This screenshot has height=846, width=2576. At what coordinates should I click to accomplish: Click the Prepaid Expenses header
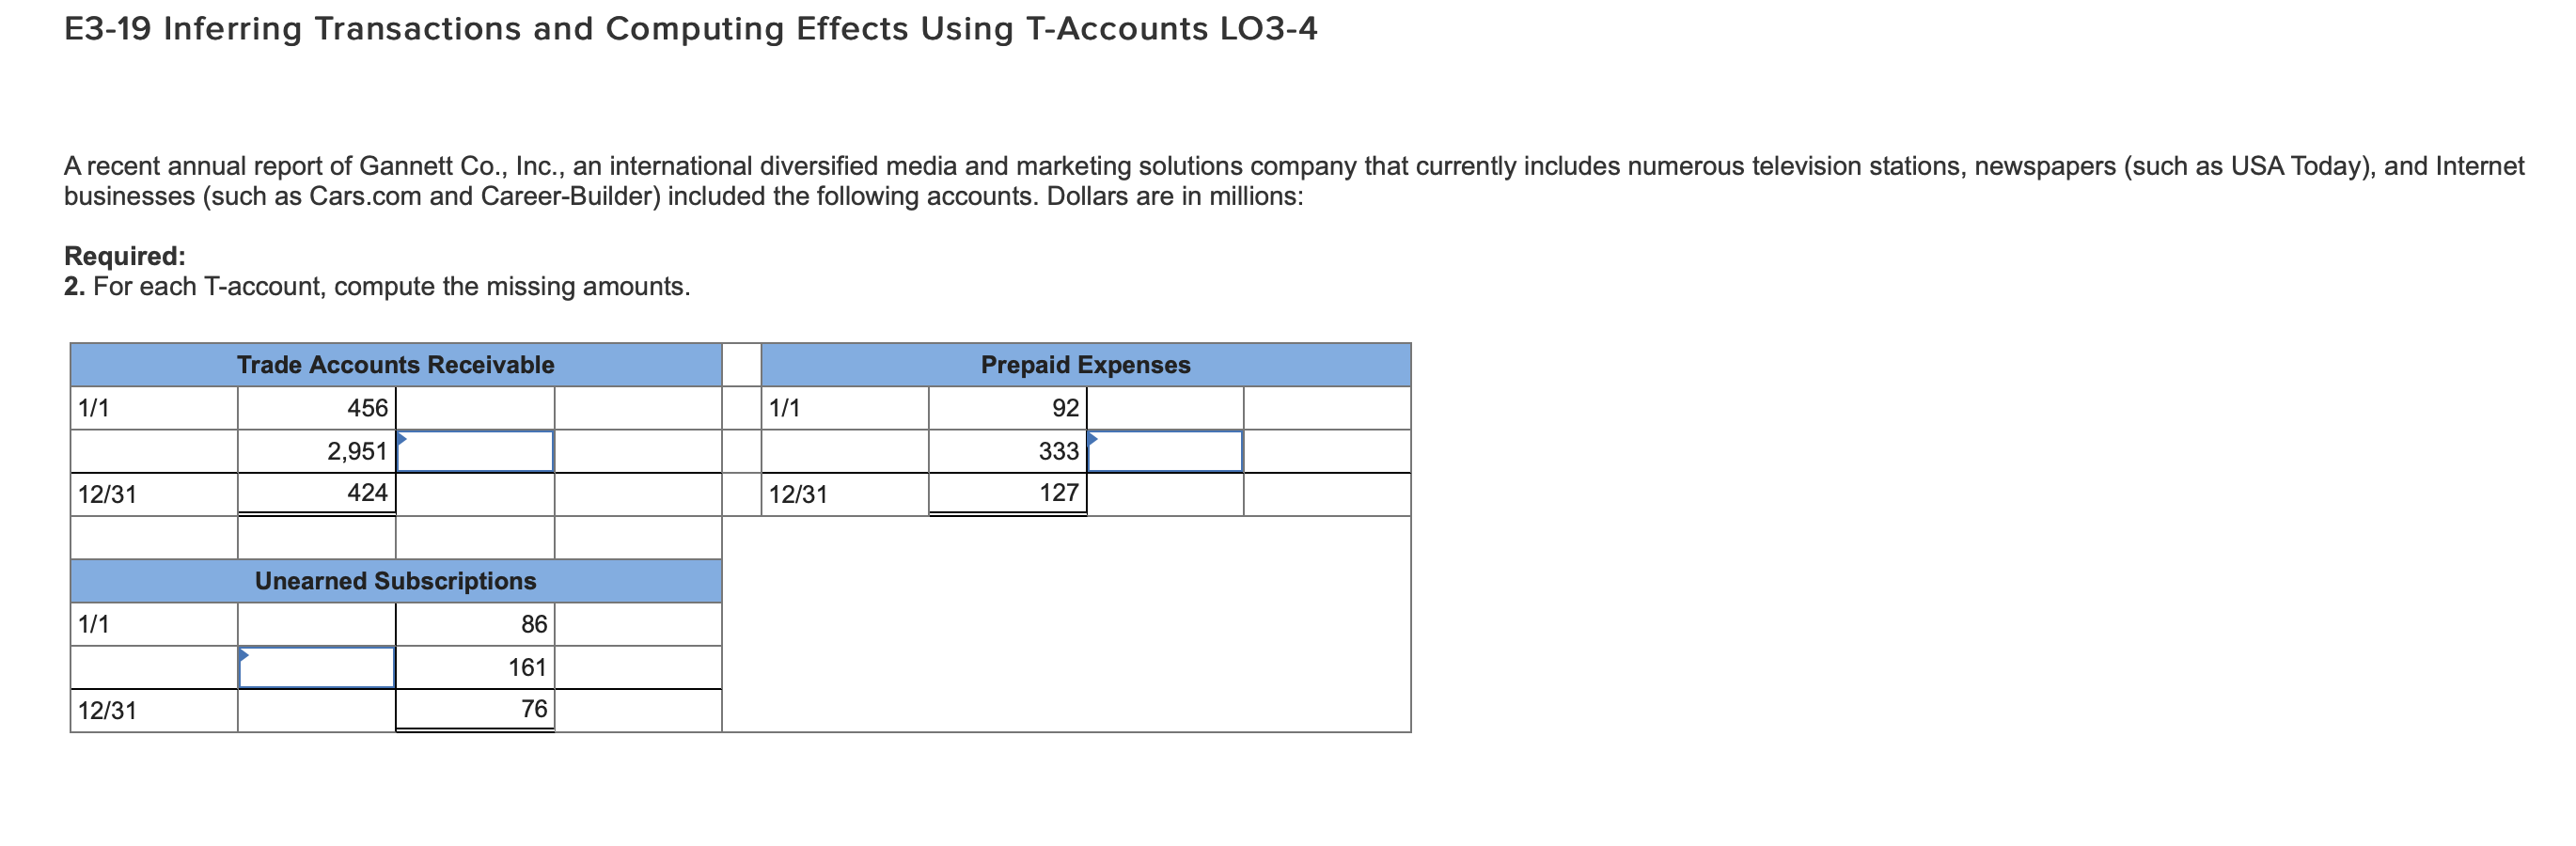point(1085,364)
